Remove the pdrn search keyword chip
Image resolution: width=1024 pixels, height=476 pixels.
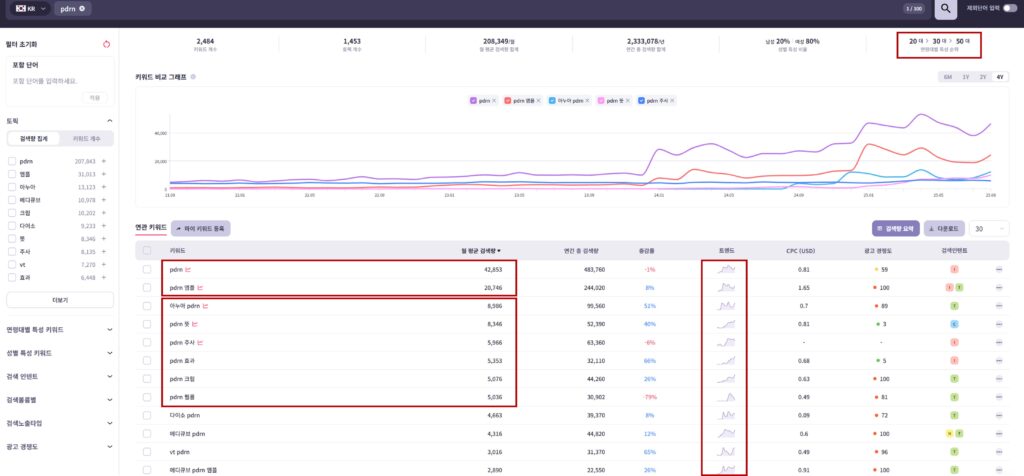(82, 9)
